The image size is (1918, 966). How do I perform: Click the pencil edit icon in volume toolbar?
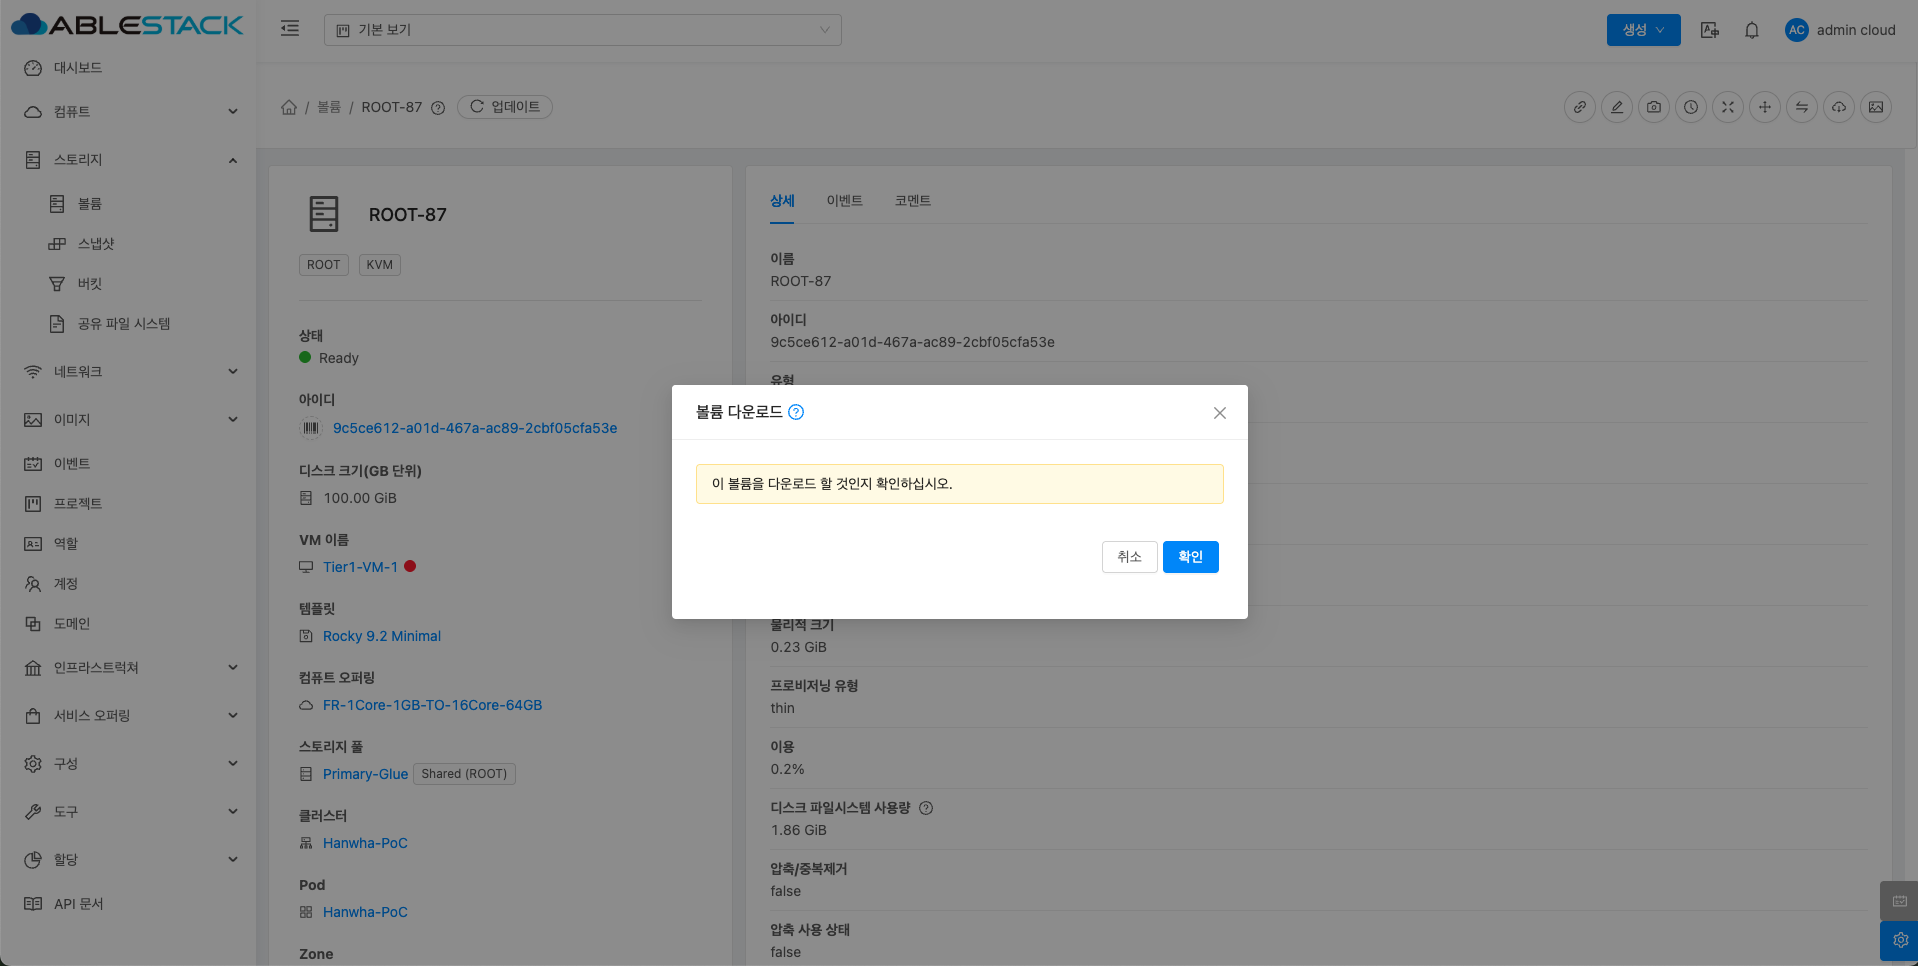(x=1617, y=107)
